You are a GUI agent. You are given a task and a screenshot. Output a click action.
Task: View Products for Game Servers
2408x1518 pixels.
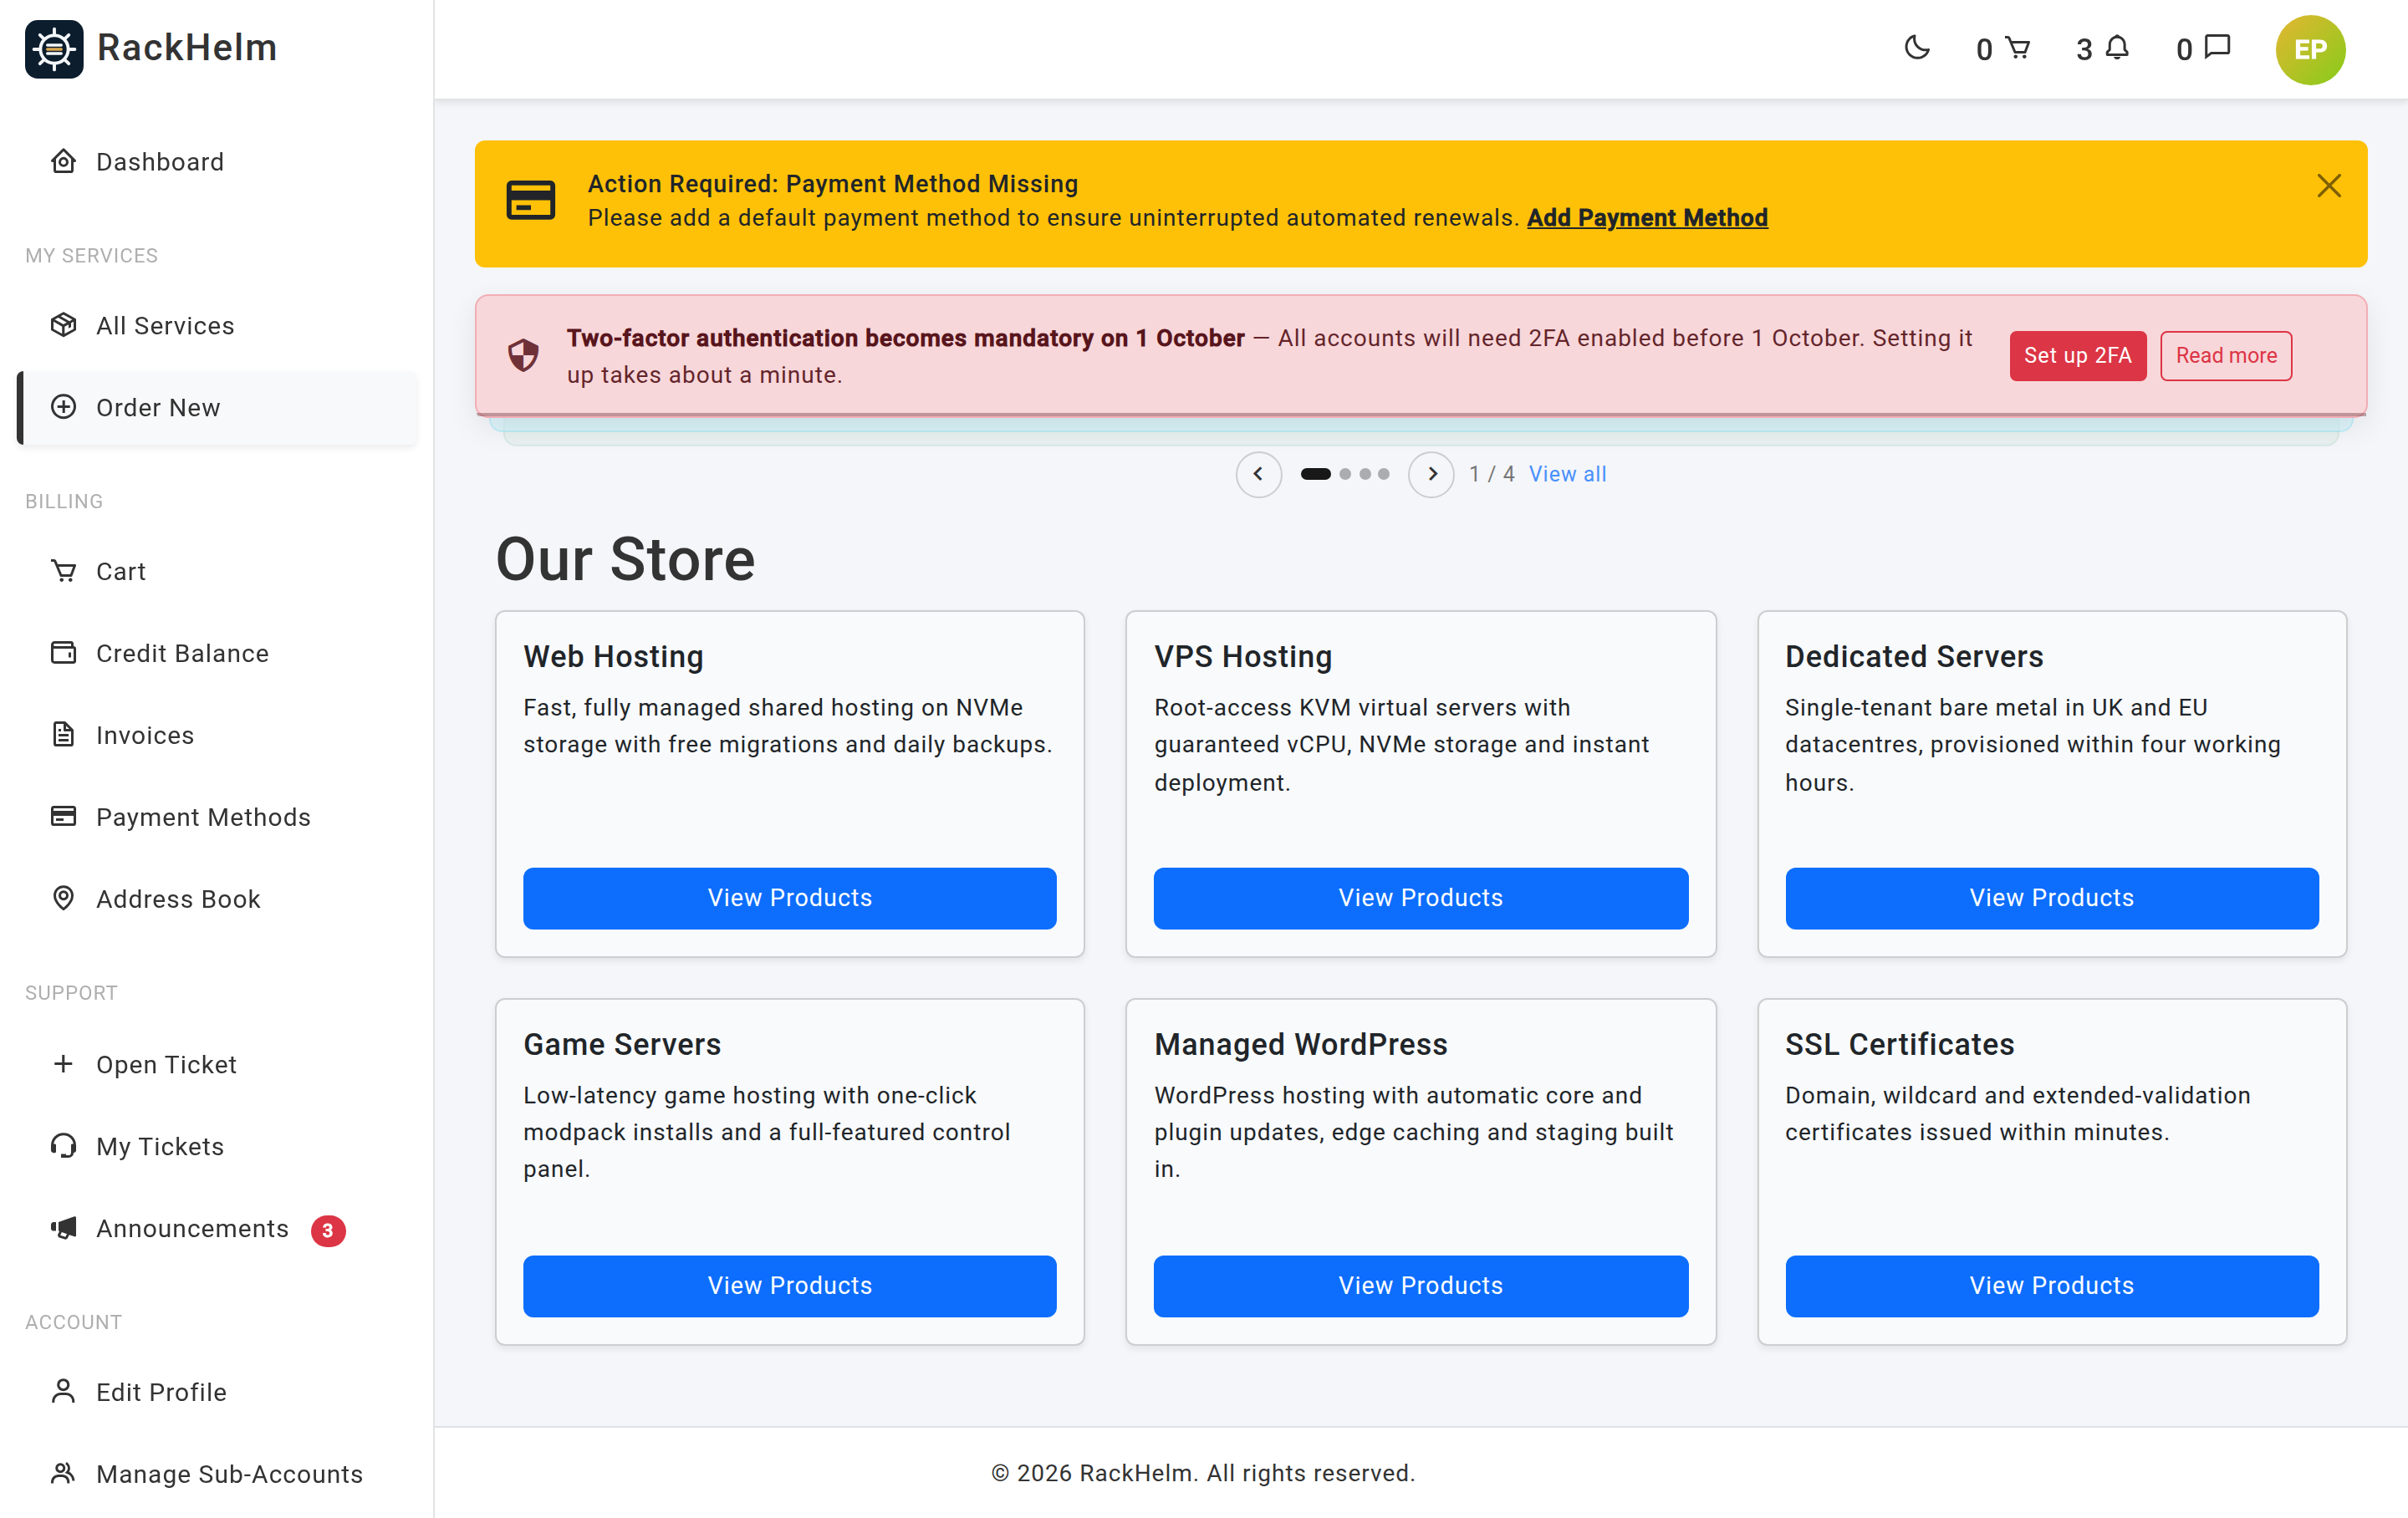[790, 1286]
